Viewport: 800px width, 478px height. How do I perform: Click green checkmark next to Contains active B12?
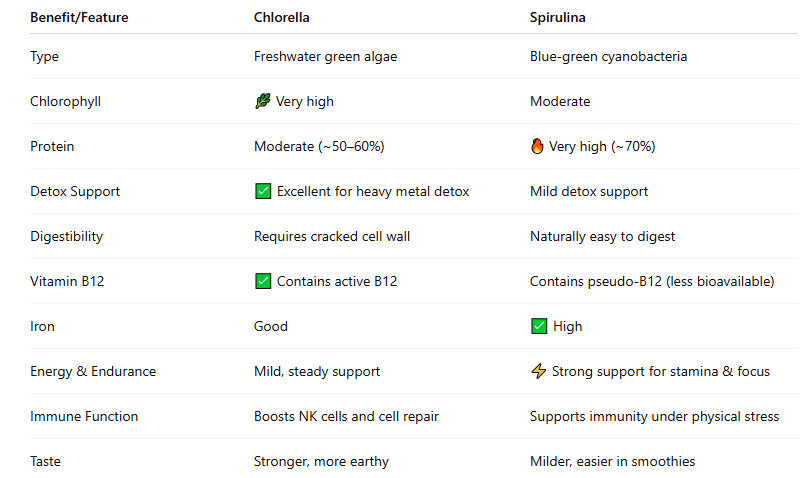pyautogui.click(x=263, y=281)
